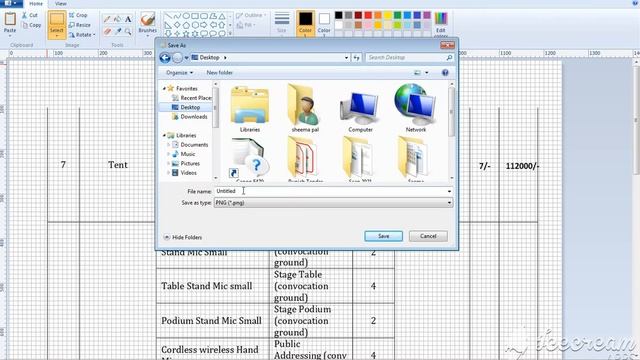Open the Size line thickness picker

(282, 22)
